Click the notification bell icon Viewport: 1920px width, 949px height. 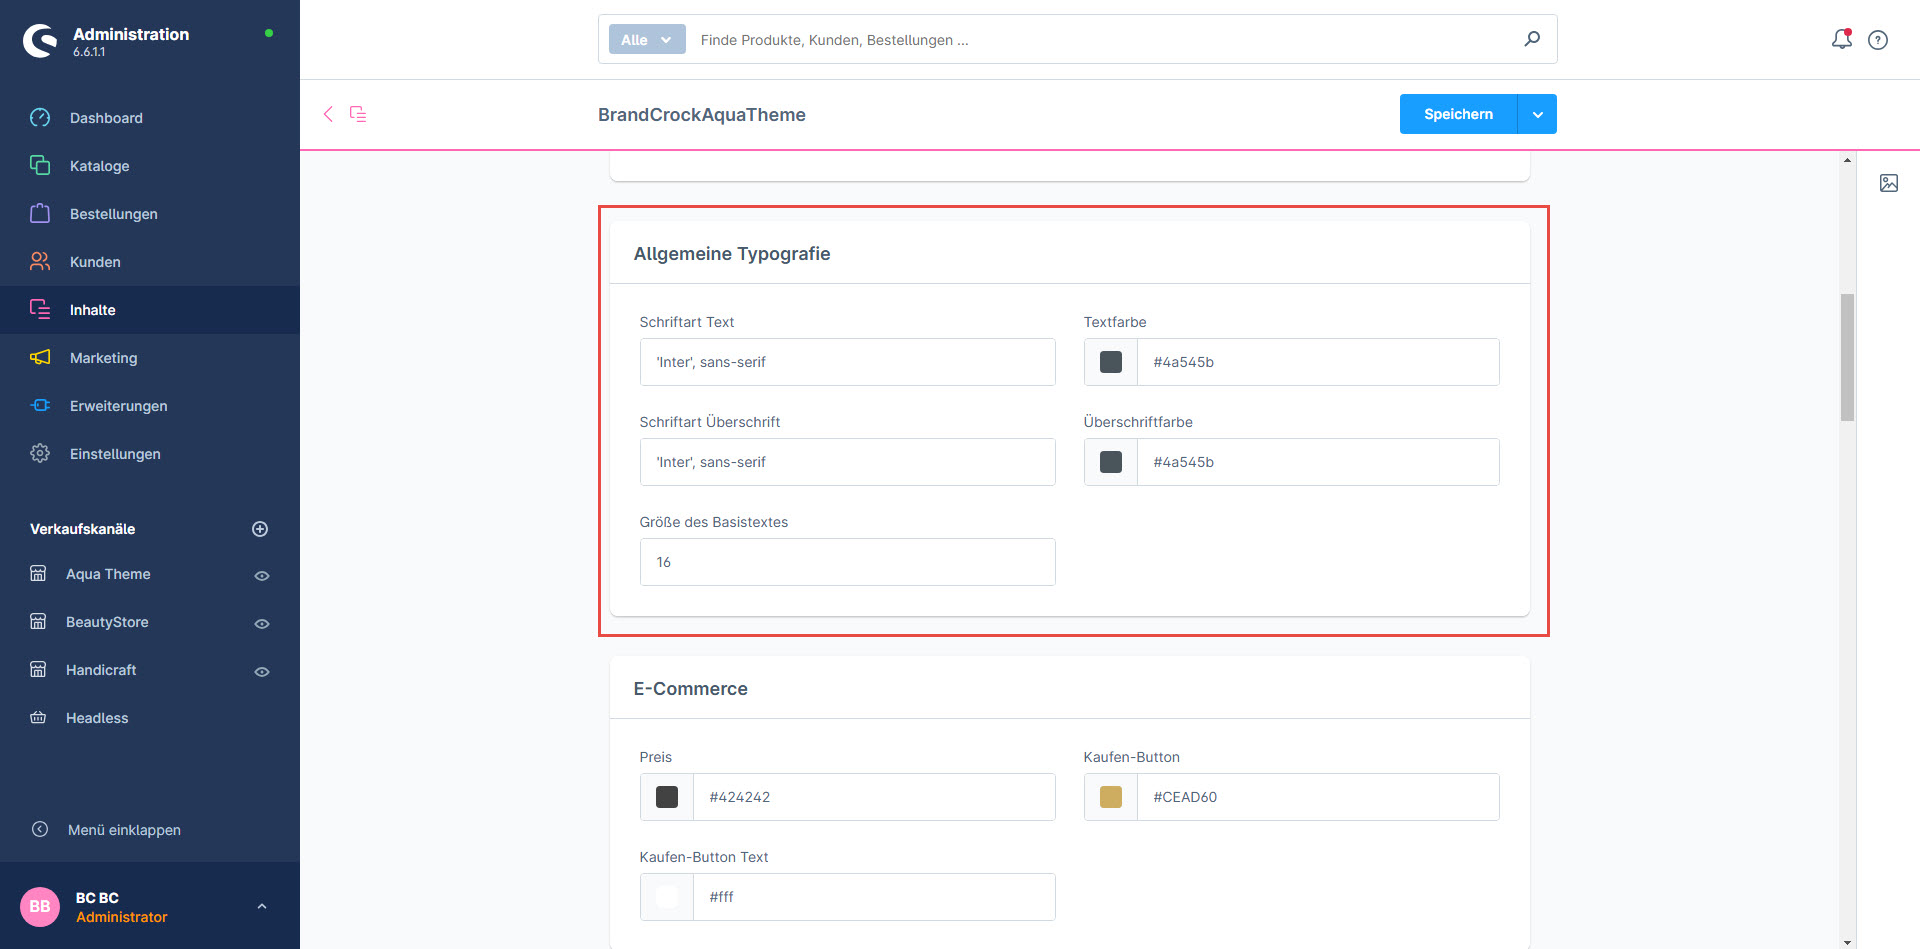1841,39
